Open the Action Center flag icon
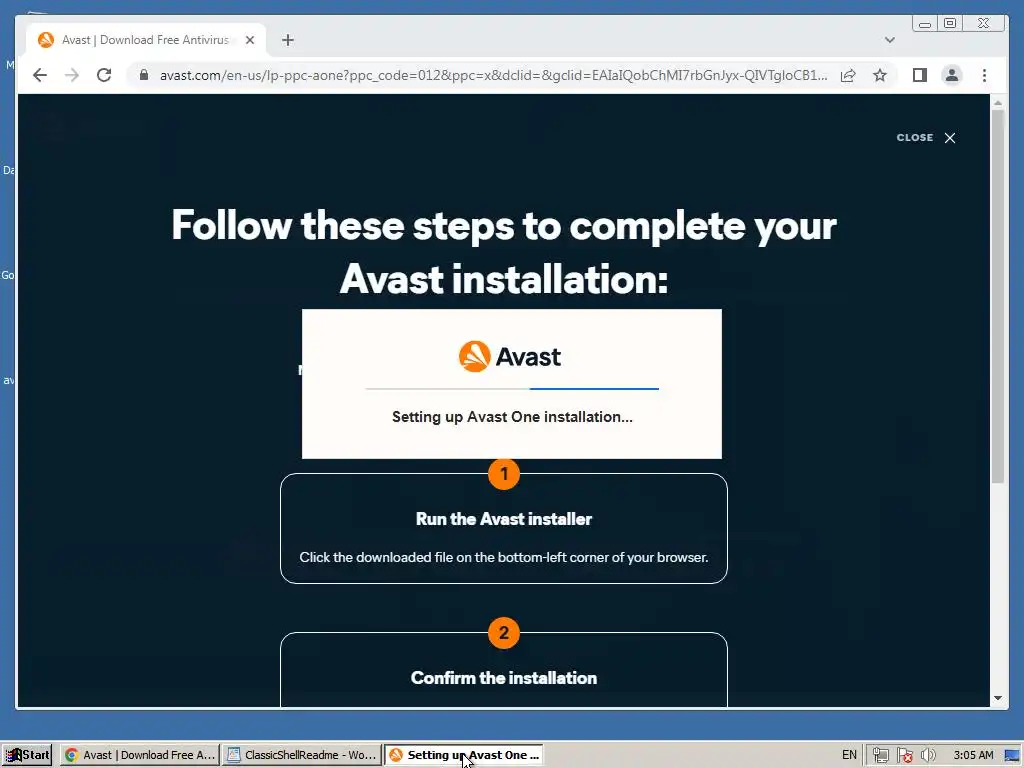Screen dimensions: 1024x768 [x=904, y=756]
